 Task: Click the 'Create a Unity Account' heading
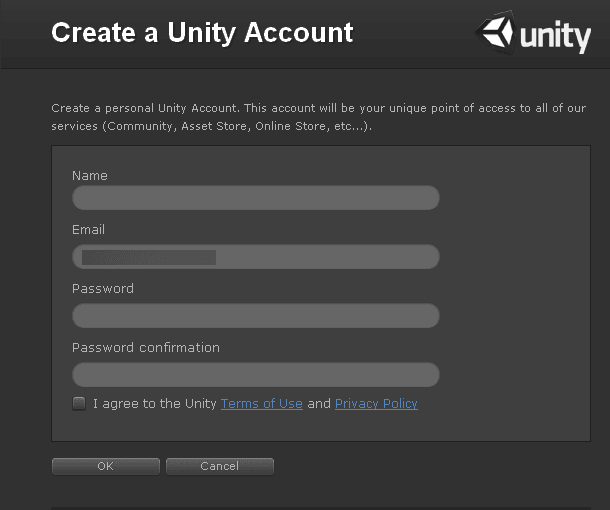[x=202, y=33]
